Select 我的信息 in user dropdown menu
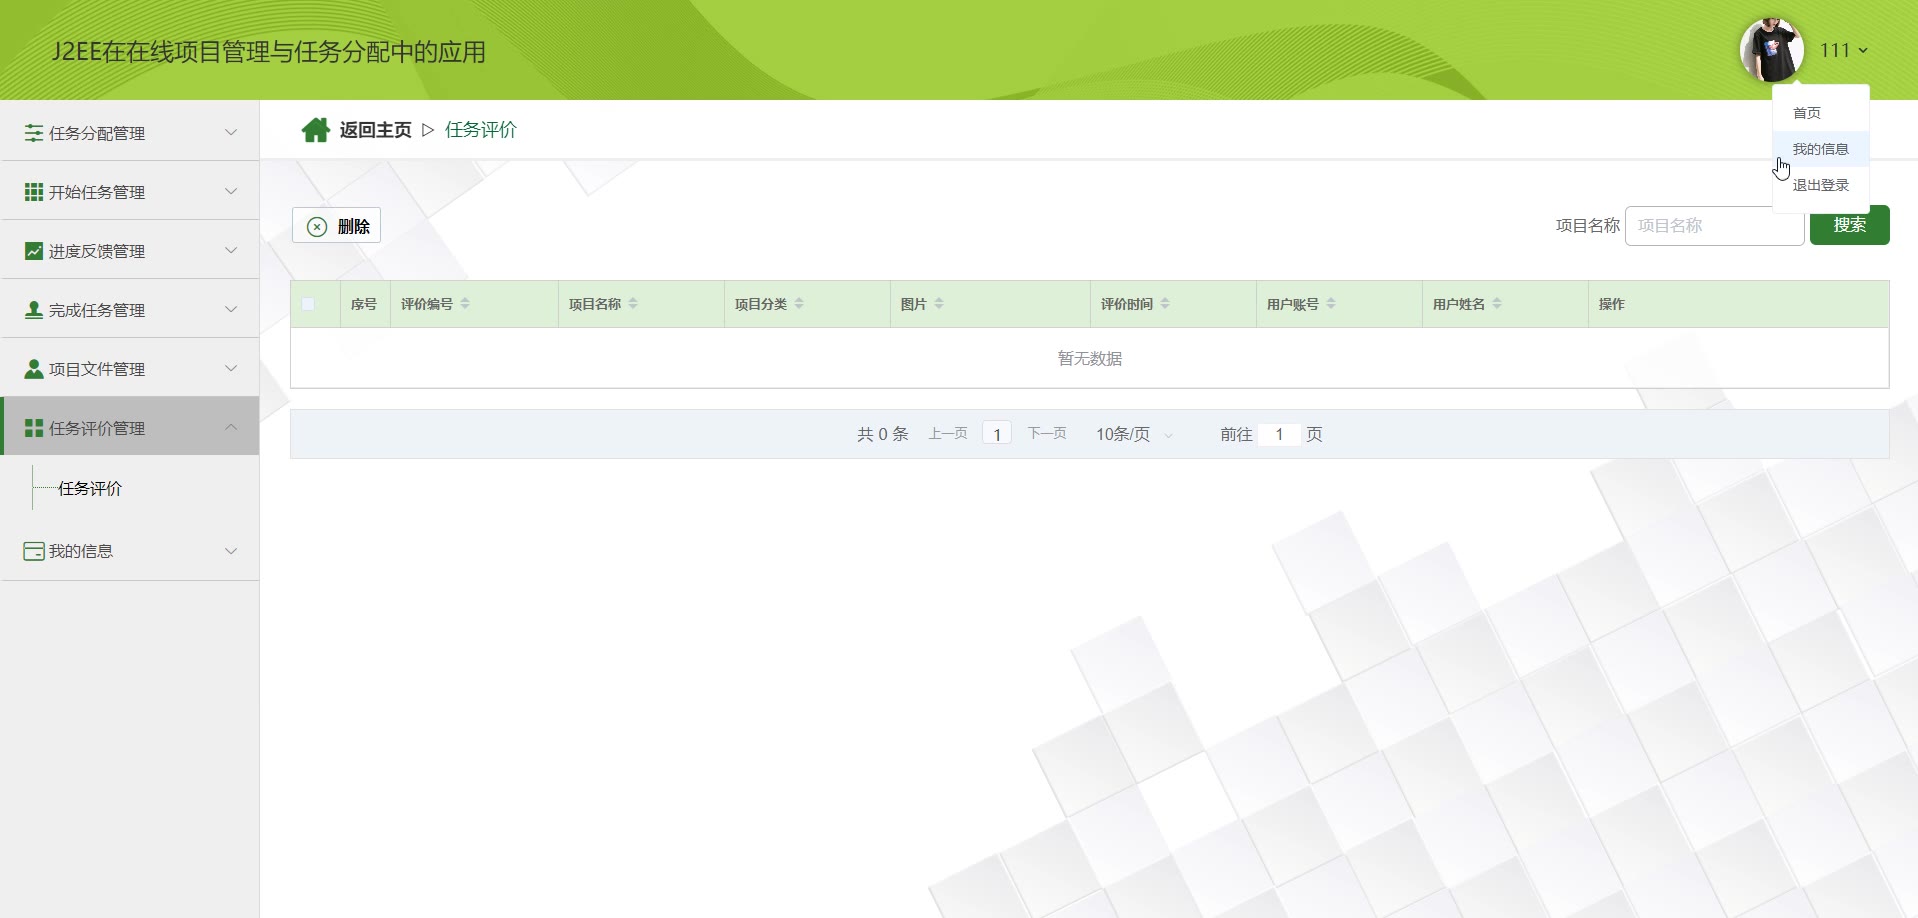Viewport: 1918px width, 918px height. (x=1821, y=149)
